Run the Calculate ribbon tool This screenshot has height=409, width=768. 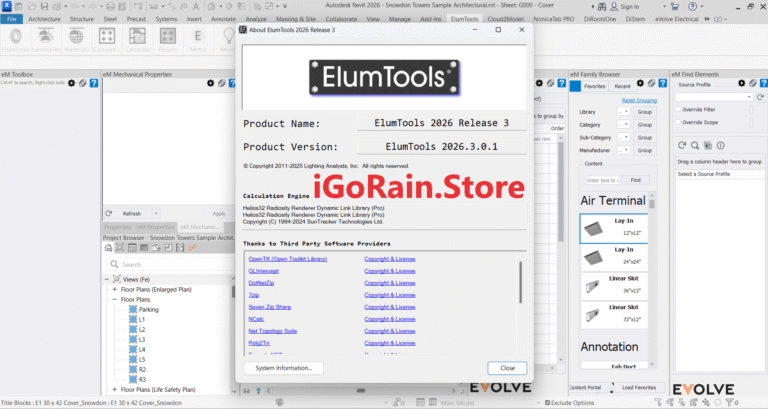click(x=137, y=40)
